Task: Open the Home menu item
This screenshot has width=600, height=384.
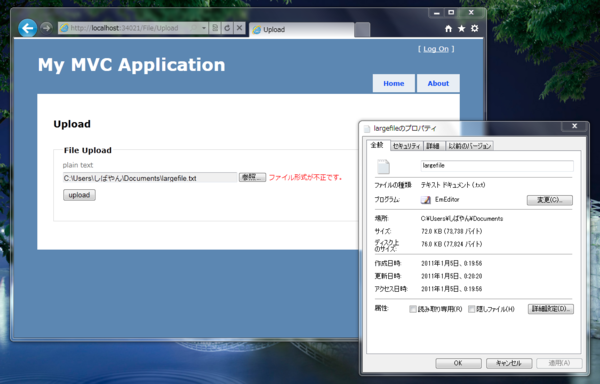Action: pyautogui.click(x=394, y=83)
